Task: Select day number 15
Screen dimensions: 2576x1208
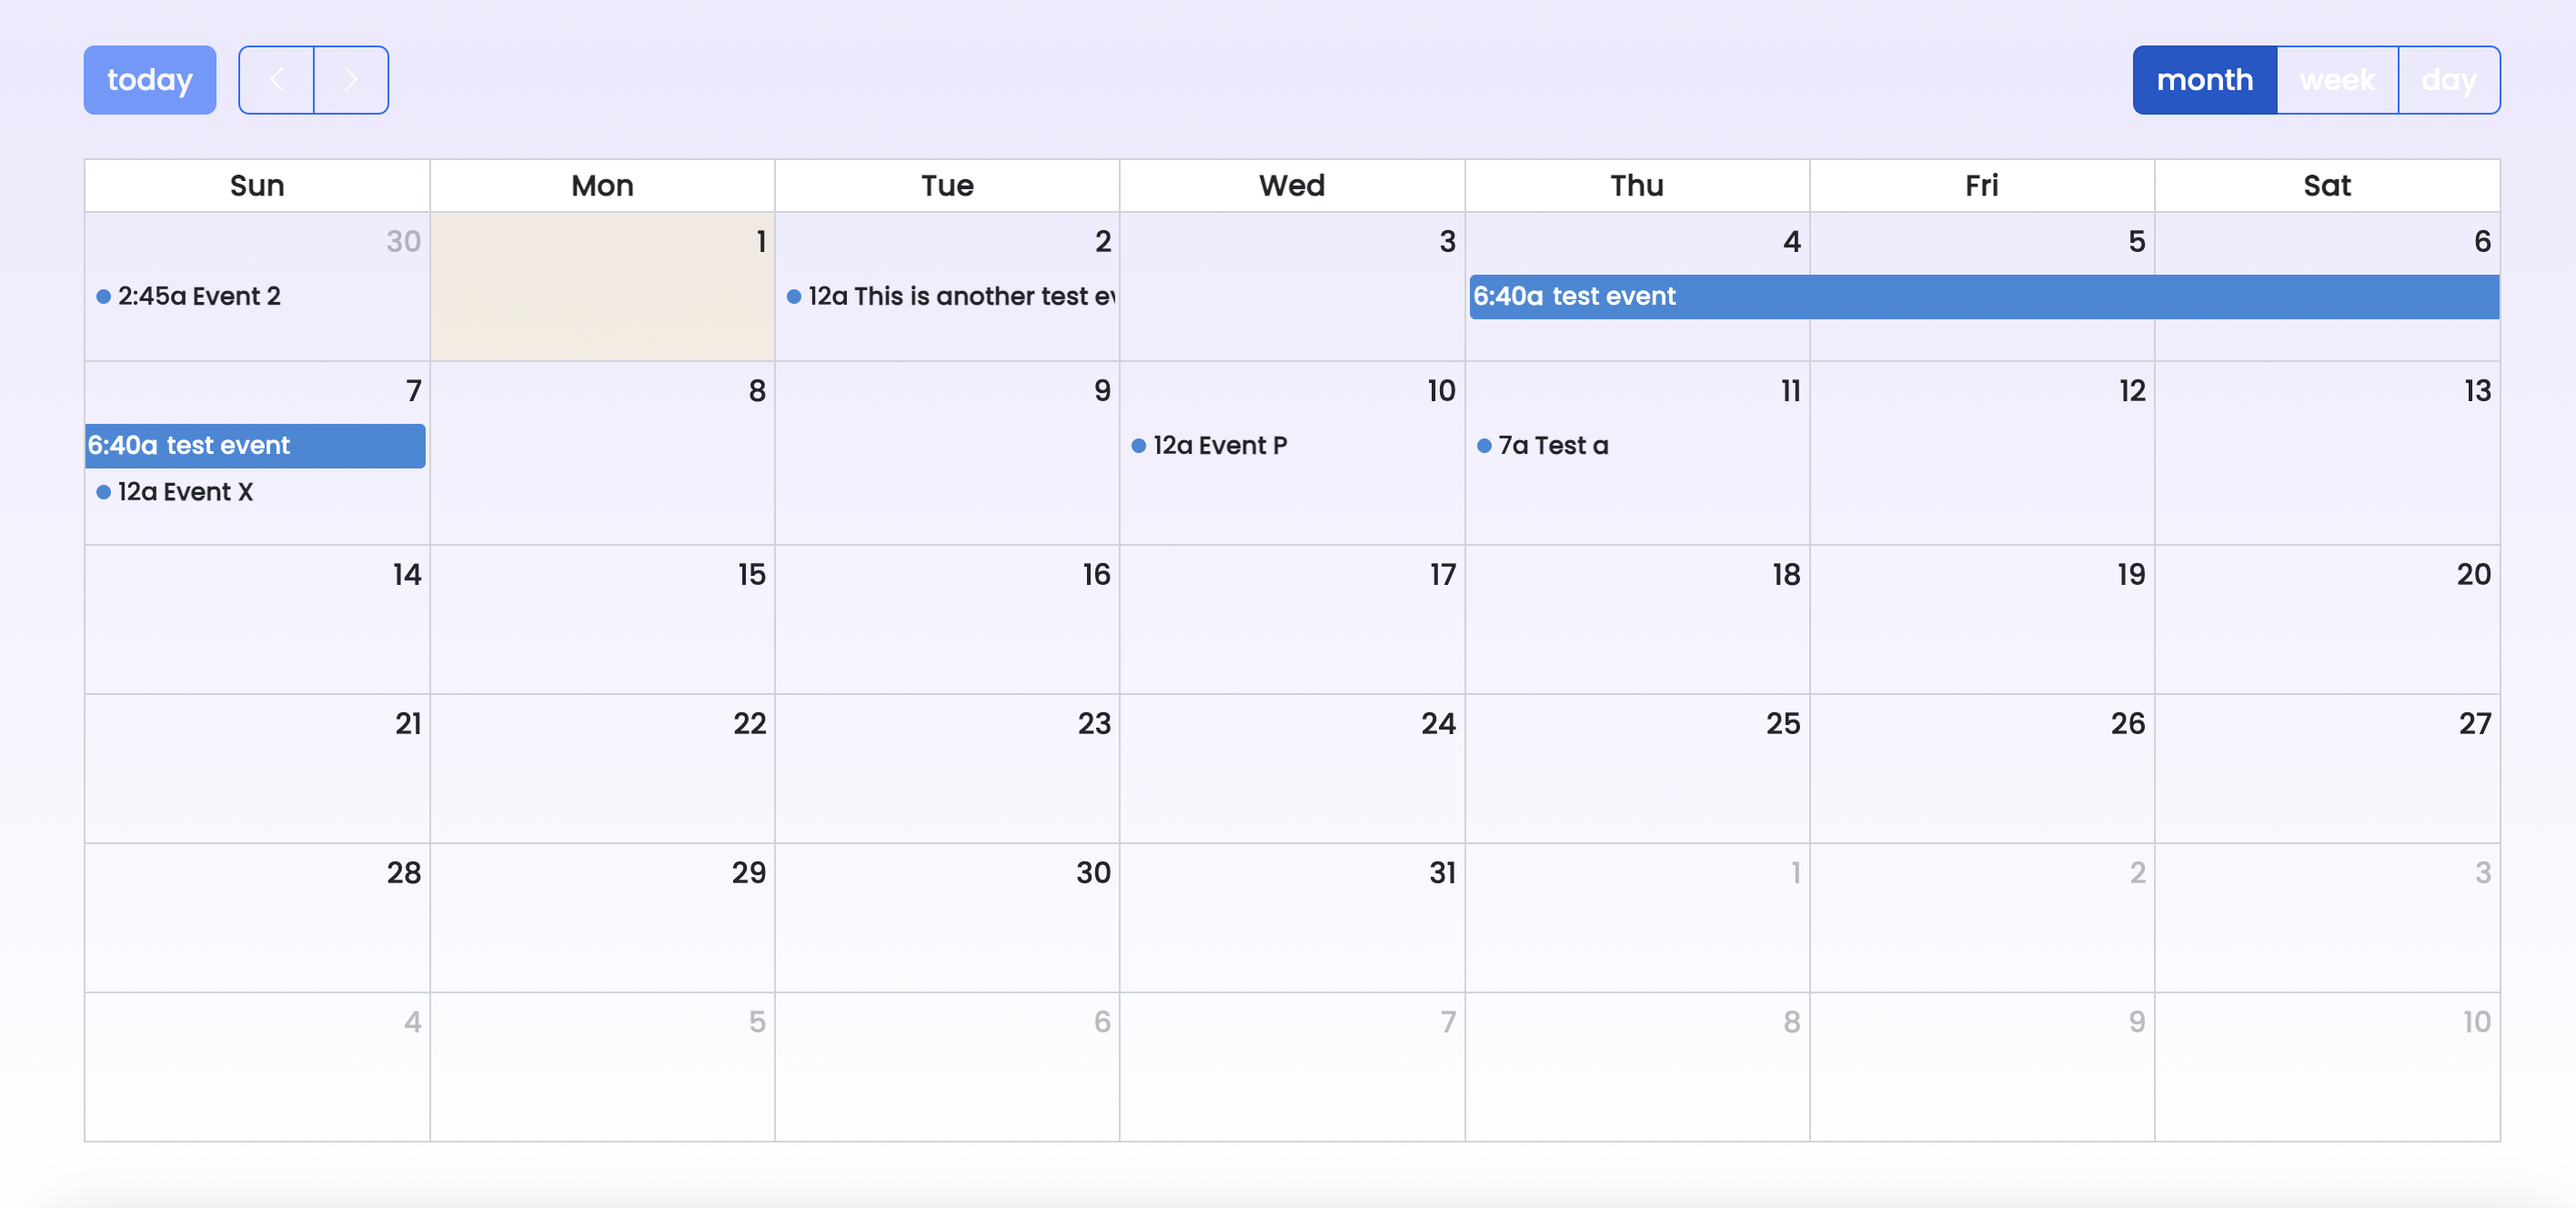Action: point(751,575)
